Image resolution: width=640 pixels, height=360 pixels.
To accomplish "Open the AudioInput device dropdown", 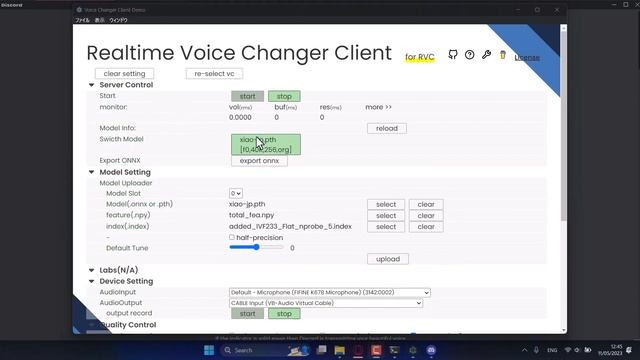I will click(x=329, y=292).
